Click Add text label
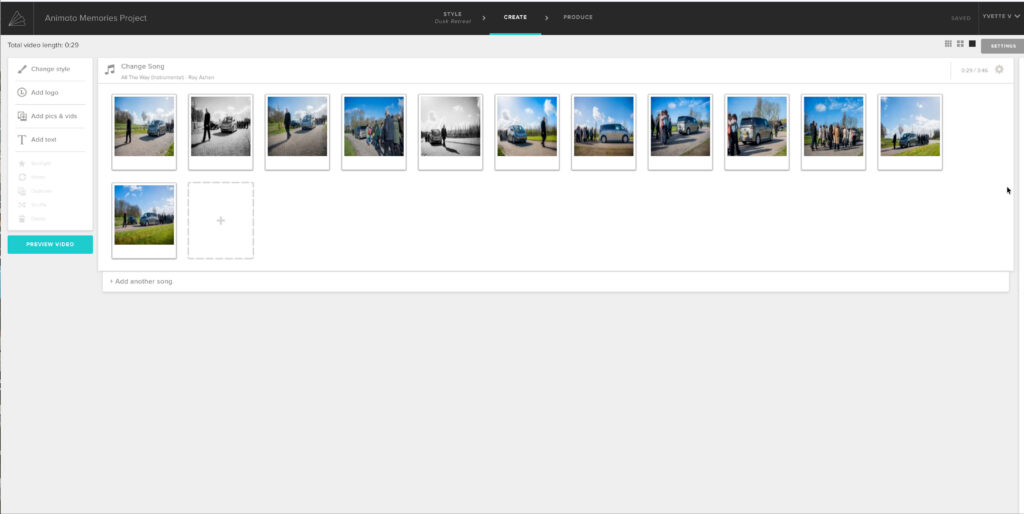 point(44,140)
